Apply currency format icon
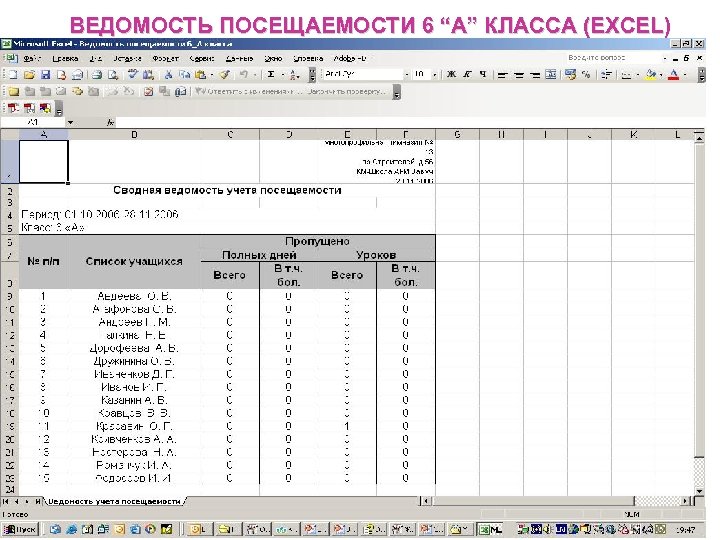This screenshot has width=720, height=540. click(570, 74)
